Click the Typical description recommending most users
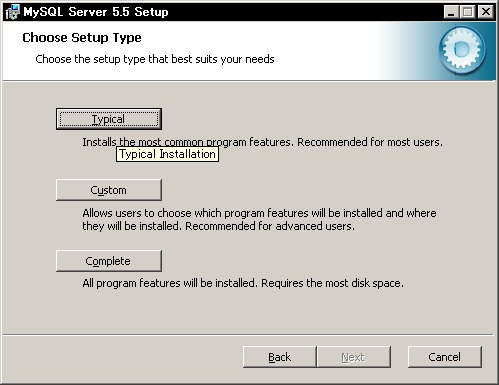 263,142
